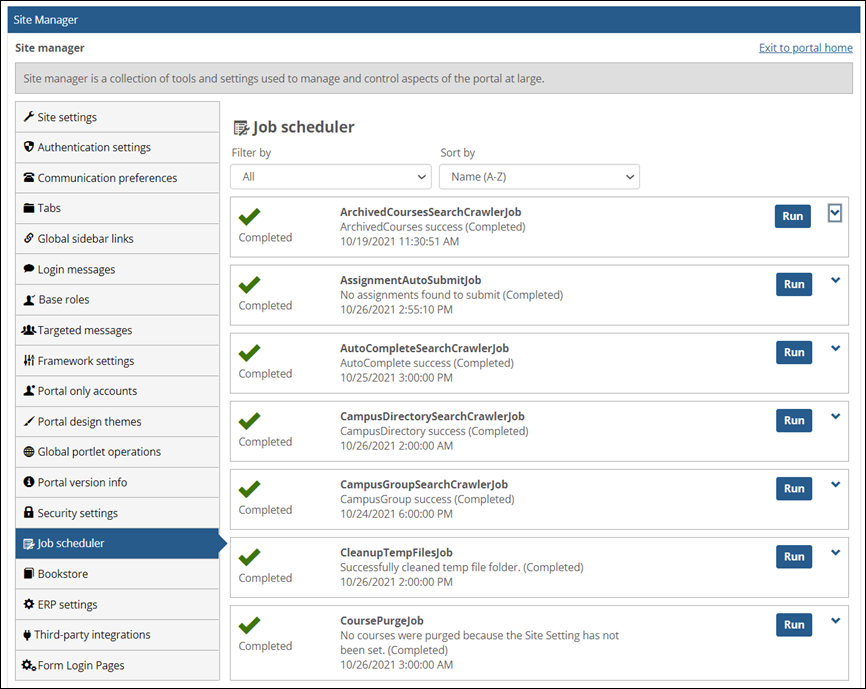Click the globe icon for Global portlet operations
Screen dimensions: 866x689
point(29,452)
